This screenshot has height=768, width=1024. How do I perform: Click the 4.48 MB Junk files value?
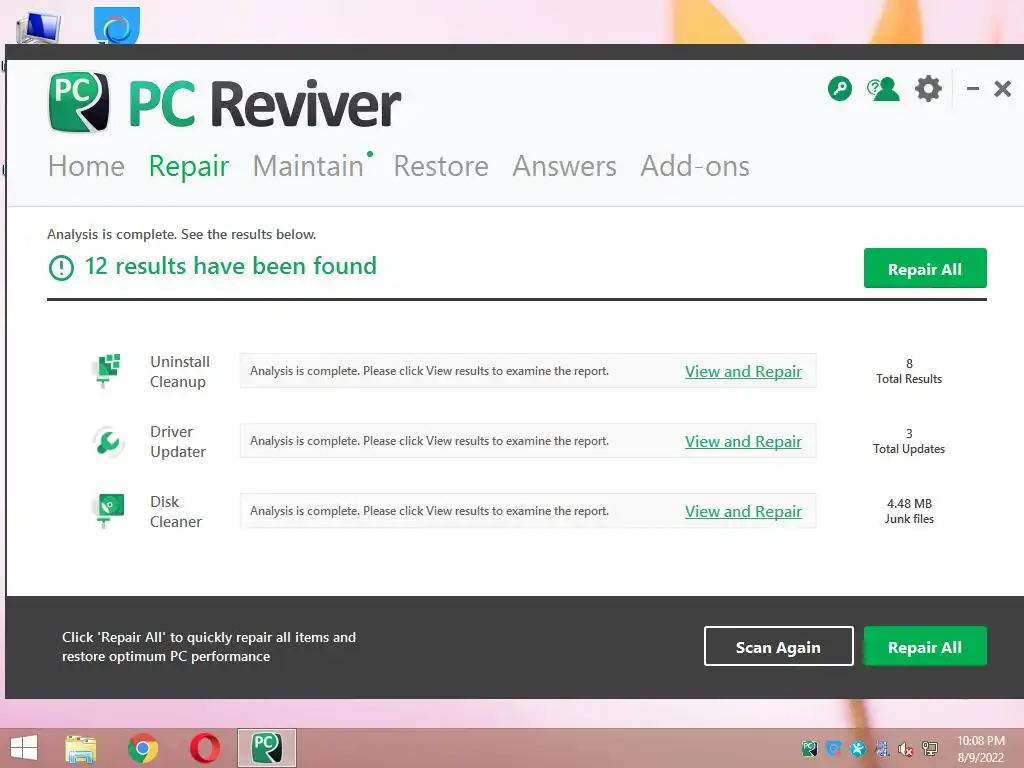point(909,511)
